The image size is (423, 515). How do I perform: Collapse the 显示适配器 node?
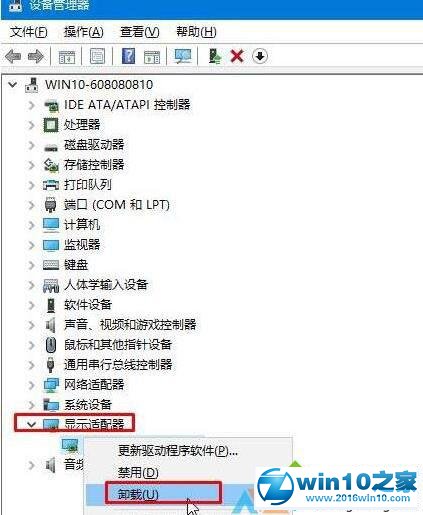click(x=31, y=424)
